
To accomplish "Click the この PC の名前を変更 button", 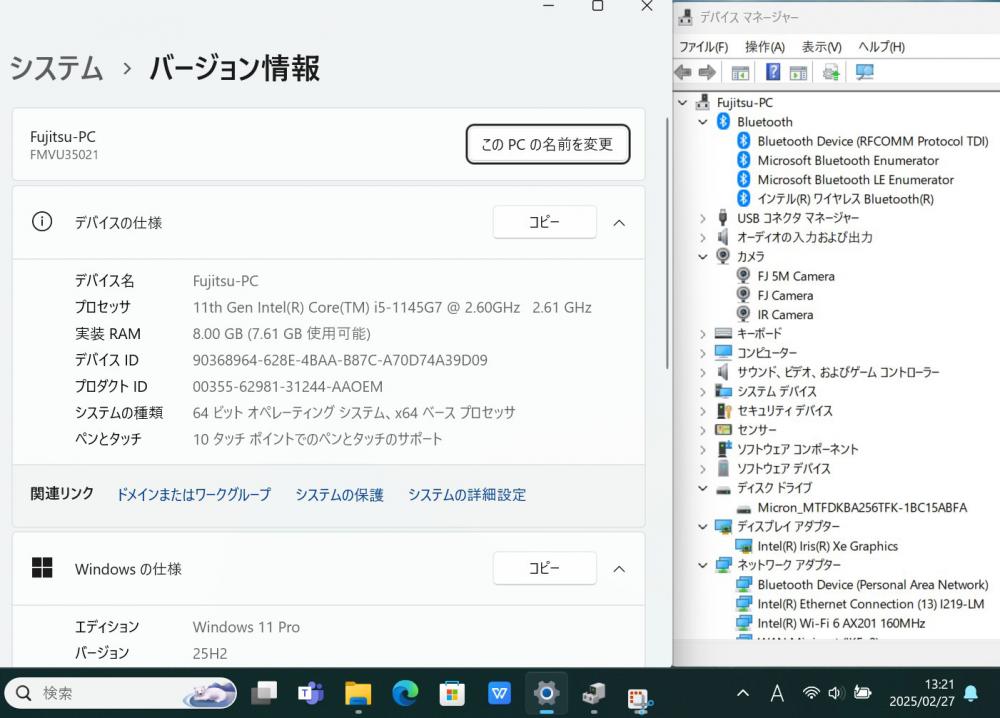I will coord(547,145).
